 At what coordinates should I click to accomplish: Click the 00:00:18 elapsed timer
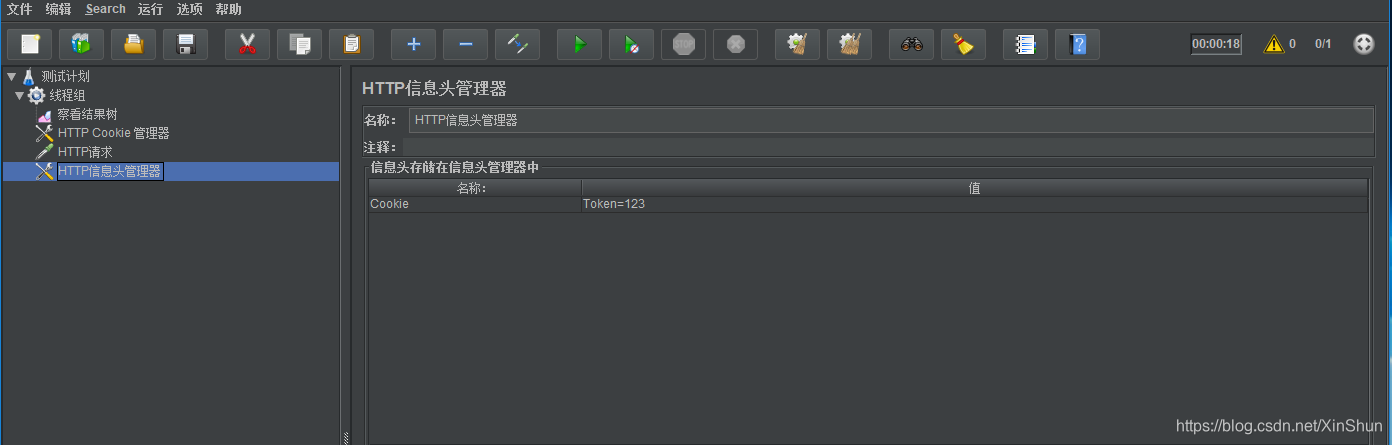coord(1216,44)
